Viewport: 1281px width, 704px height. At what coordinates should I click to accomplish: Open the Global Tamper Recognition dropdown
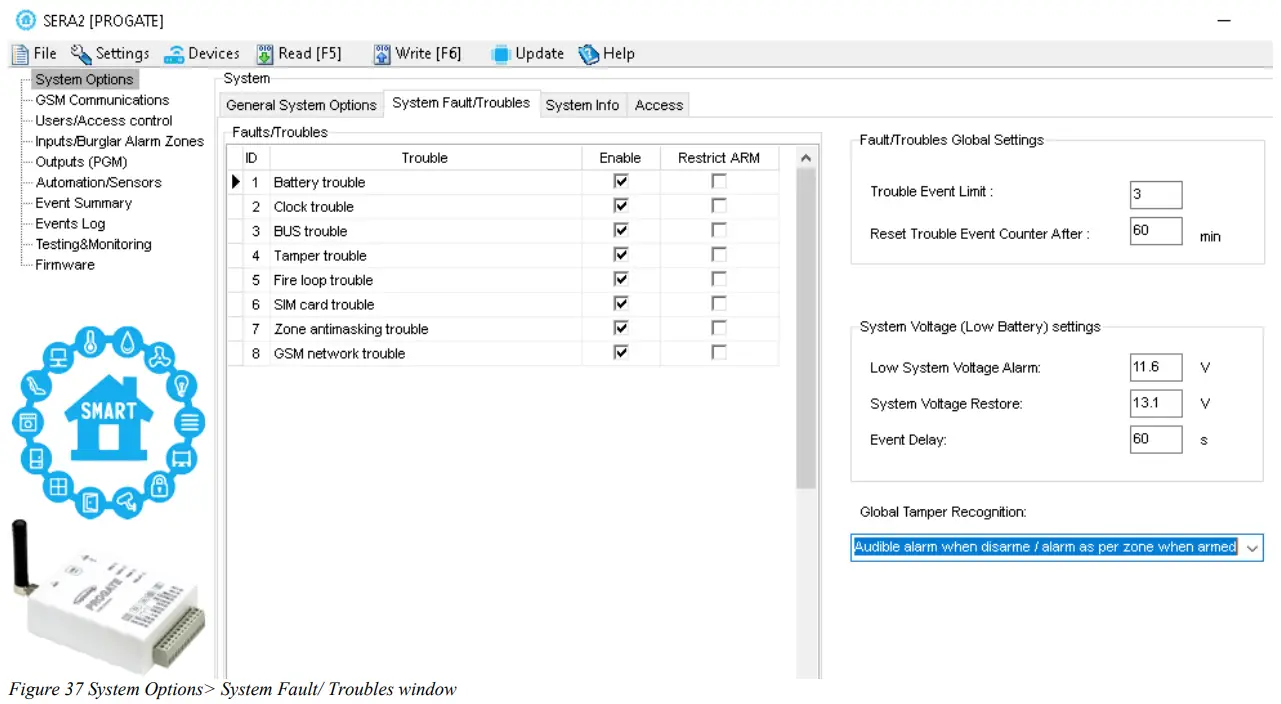[1252, 548]
